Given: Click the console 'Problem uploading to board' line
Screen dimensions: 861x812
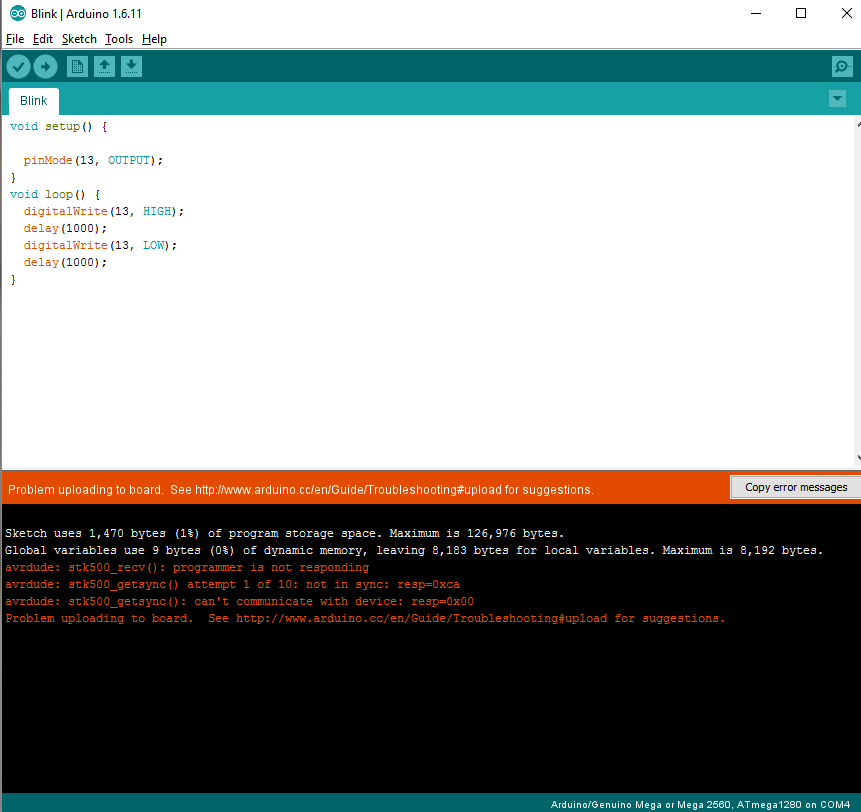Looking at the screenshot, I should [365, 618].
